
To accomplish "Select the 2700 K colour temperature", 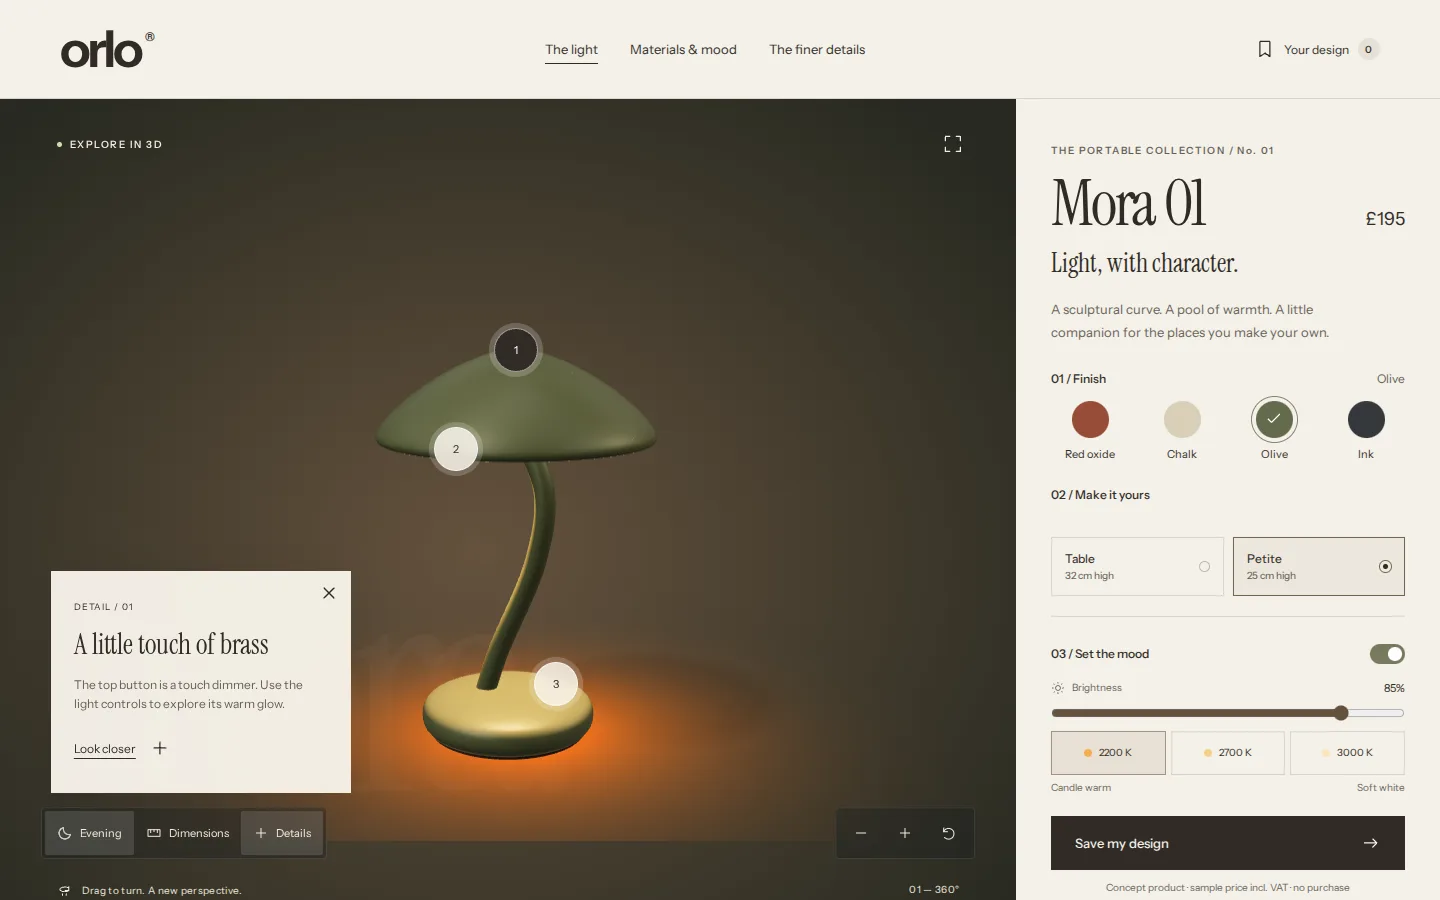I will tap(1228, 753).
